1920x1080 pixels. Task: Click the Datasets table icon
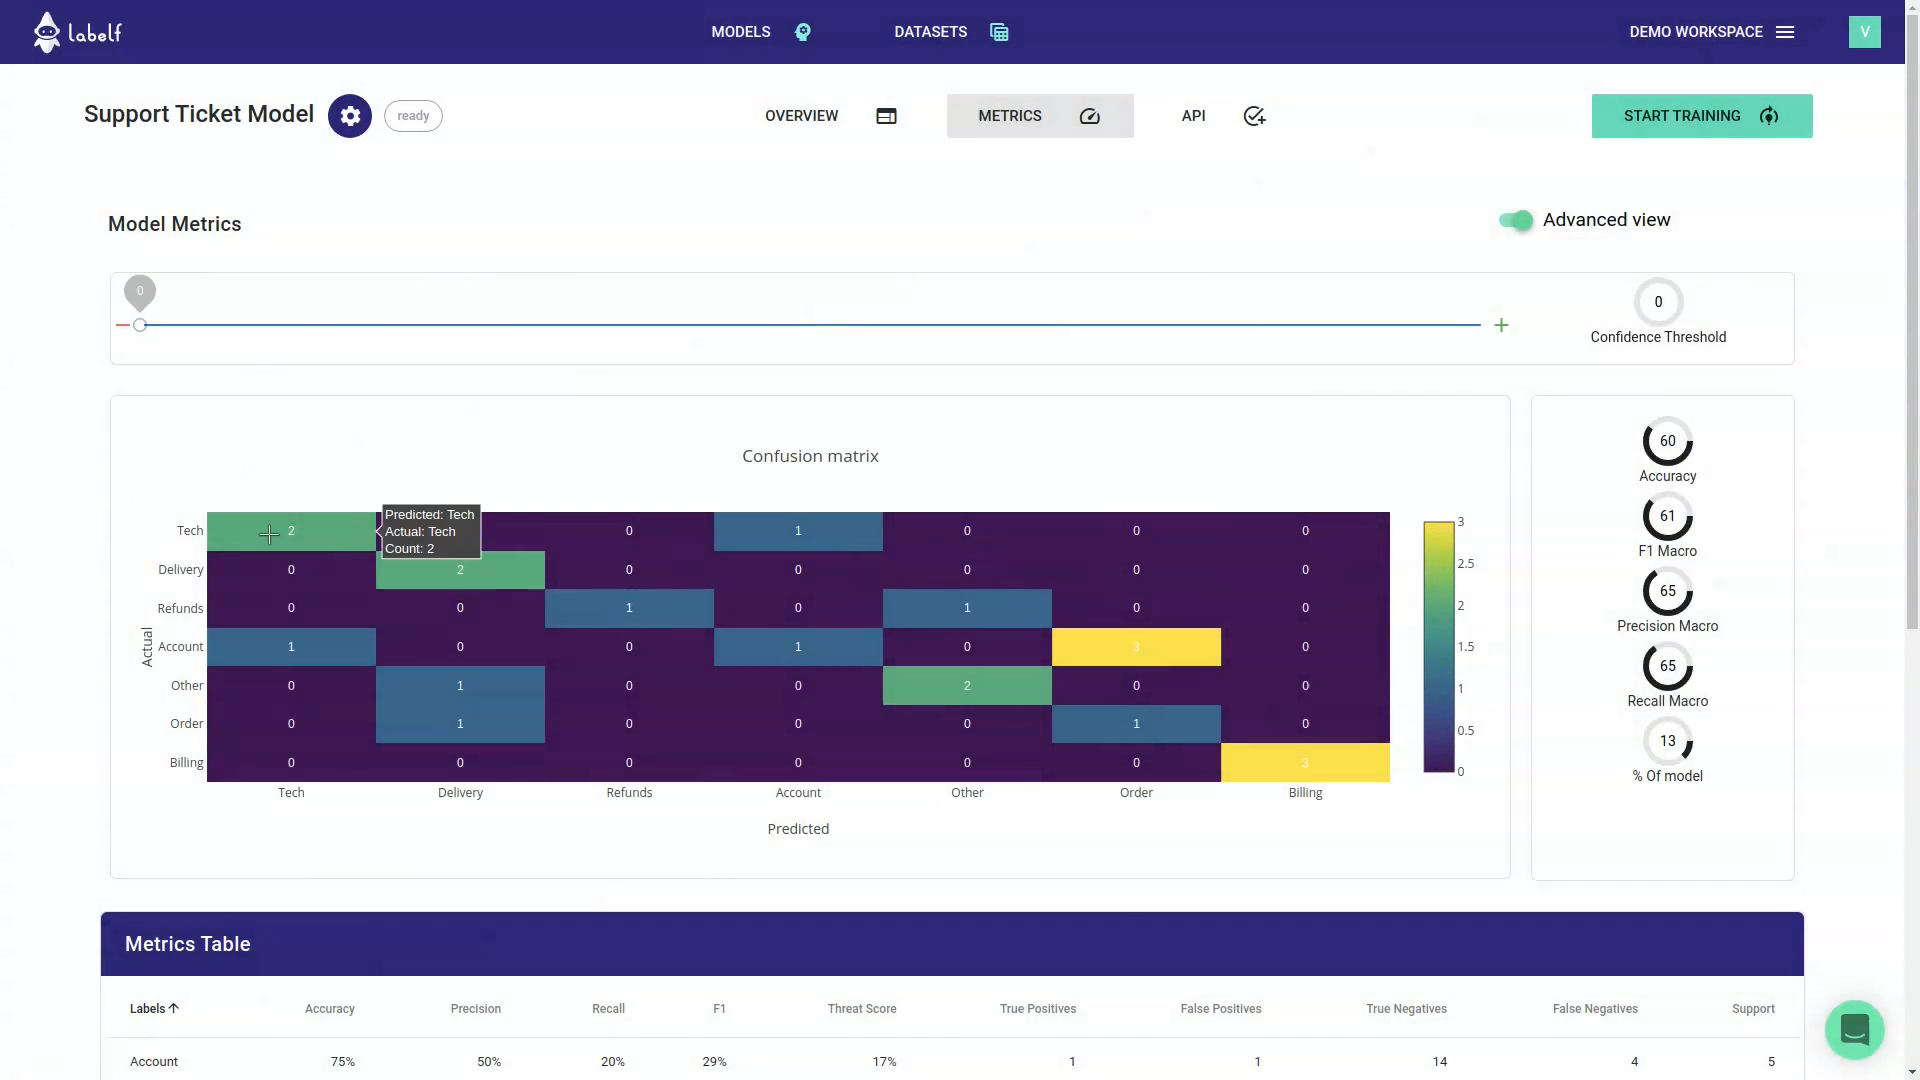pos(999,32)
